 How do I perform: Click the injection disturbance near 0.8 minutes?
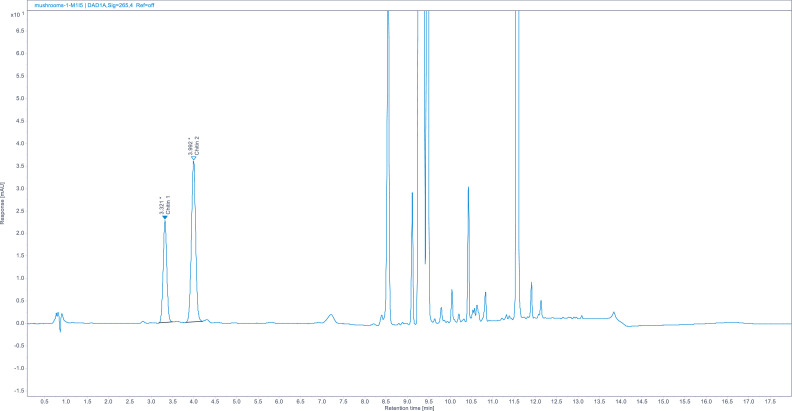point(59,315)
